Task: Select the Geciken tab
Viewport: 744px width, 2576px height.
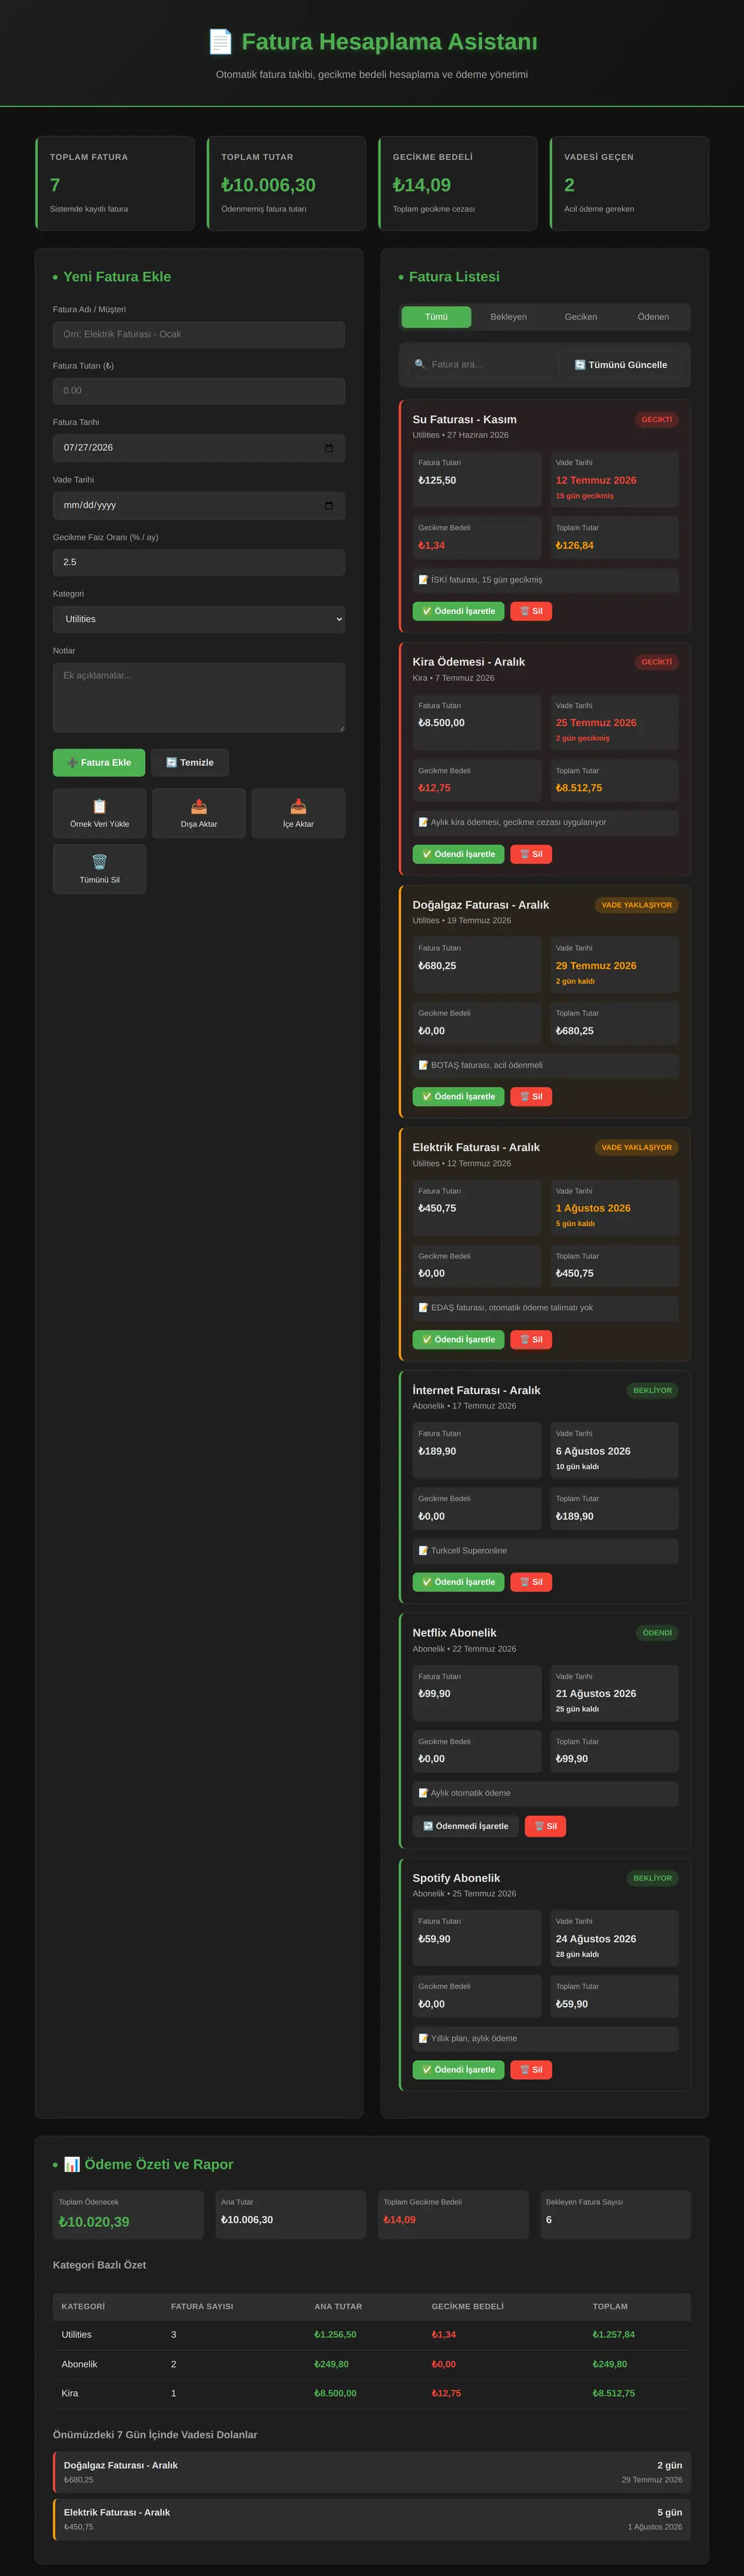Action: [581, 317]
